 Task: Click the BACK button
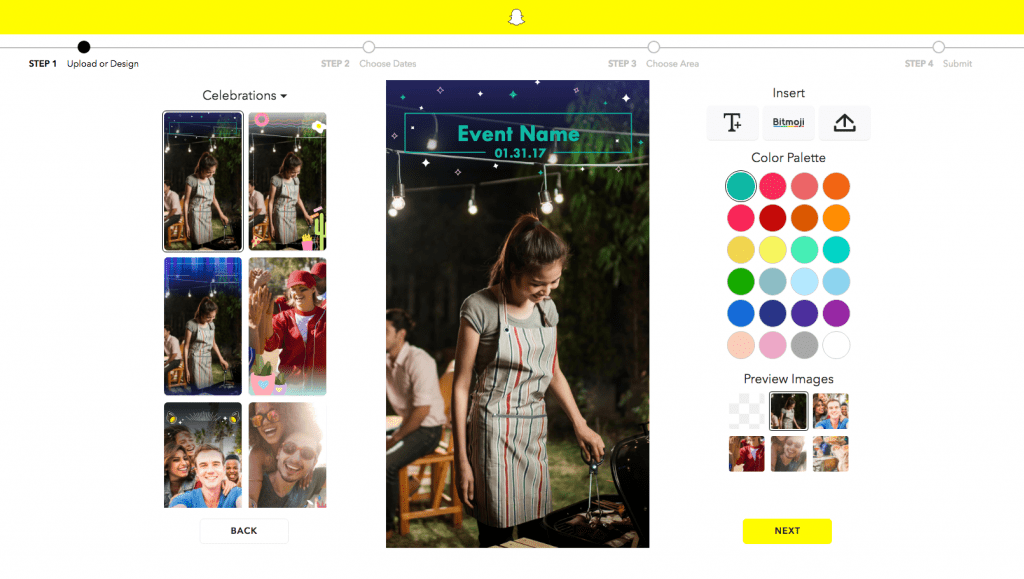[244, 531]
